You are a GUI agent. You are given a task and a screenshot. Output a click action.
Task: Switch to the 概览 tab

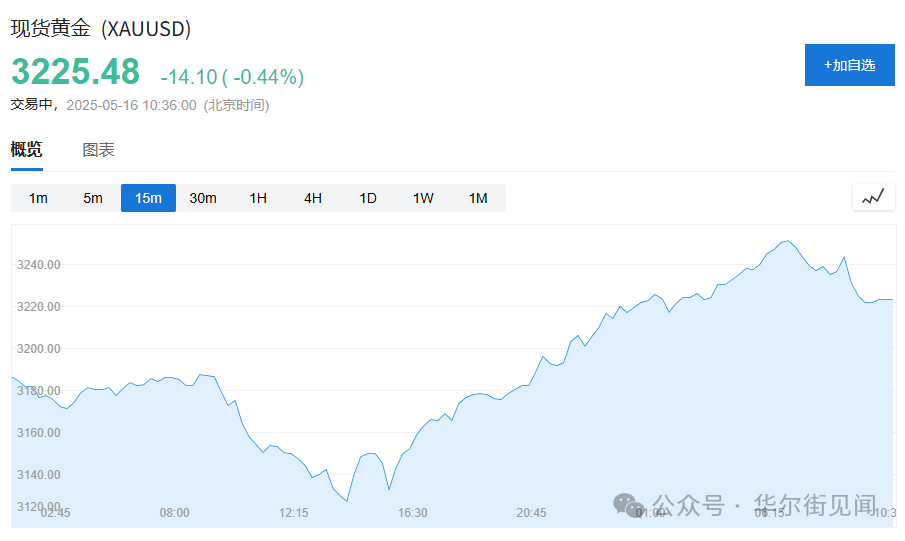[27, 150]
